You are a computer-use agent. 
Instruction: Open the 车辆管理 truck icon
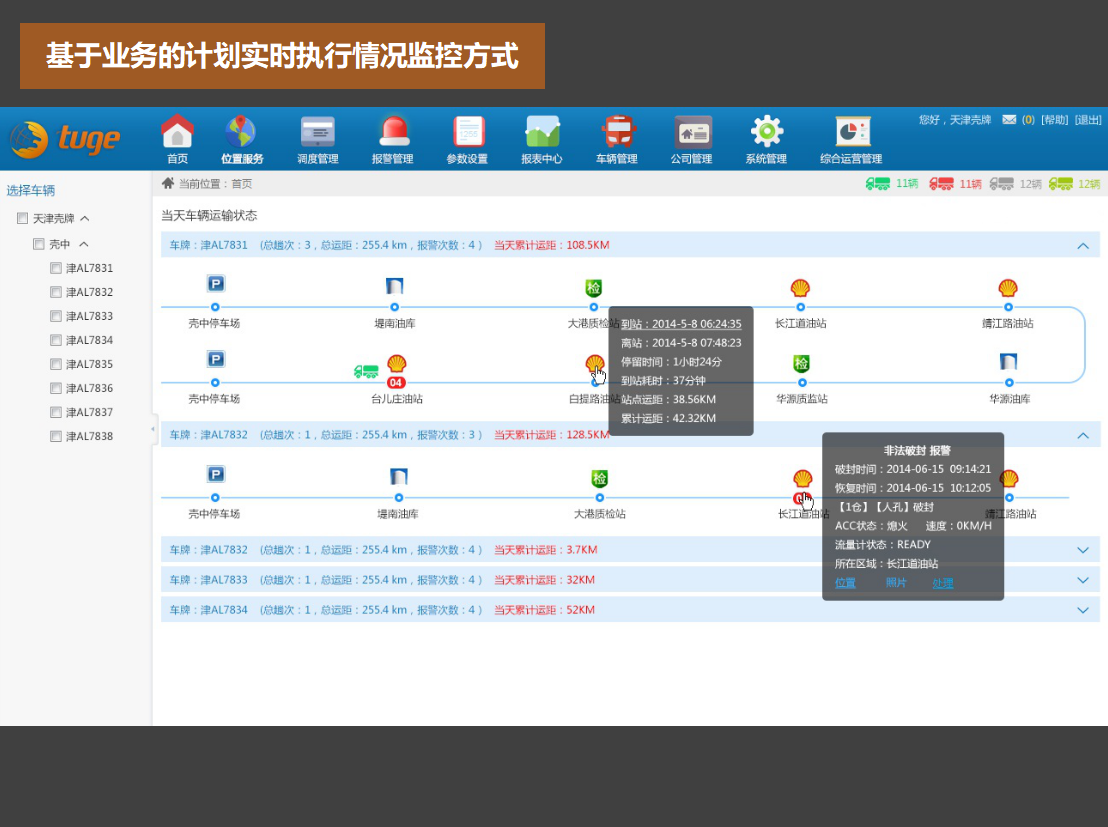point(618,133)
